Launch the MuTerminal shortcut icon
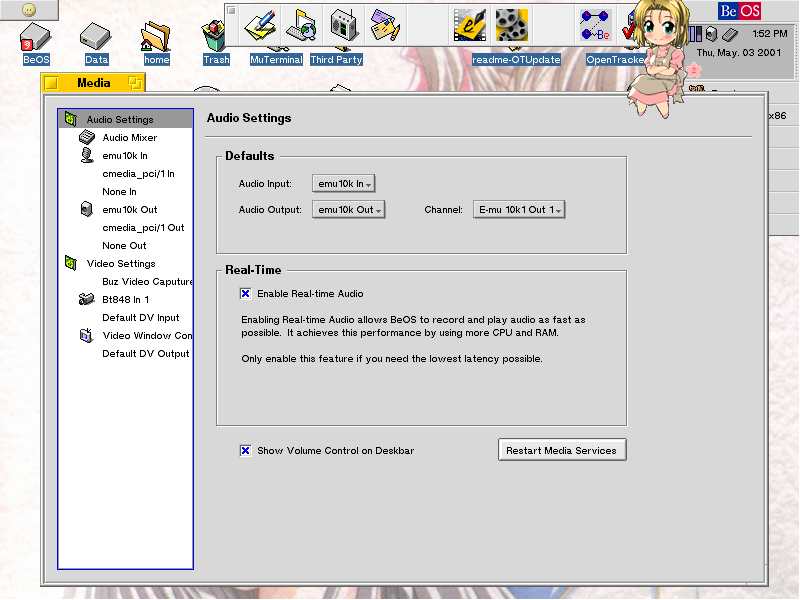Image resolution: width=800 pixels, height=600 pixels. 262,22
